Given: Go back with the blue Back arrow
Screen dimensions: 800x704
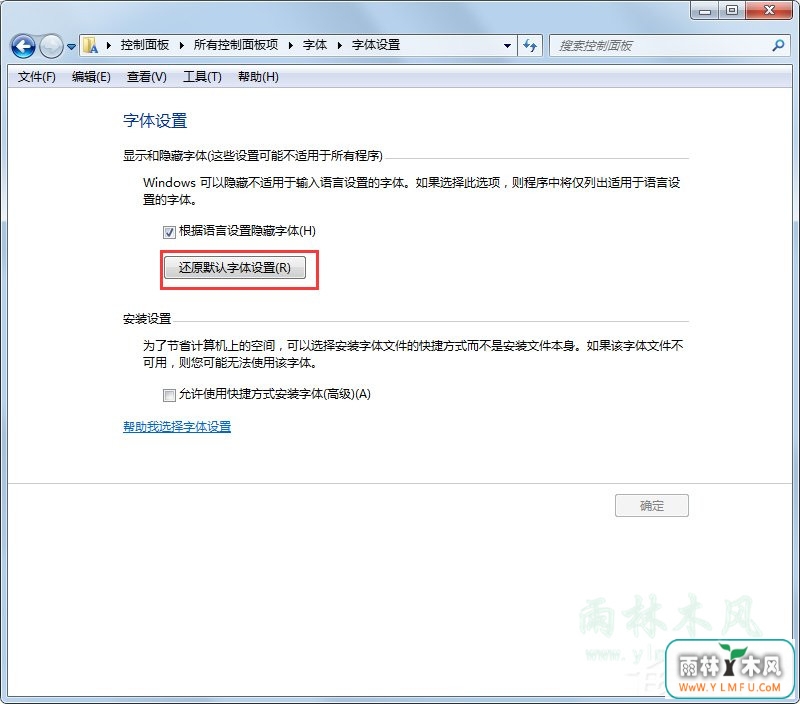Looking at the screenshot, I should pyautogui.click(x=23, y=46).
